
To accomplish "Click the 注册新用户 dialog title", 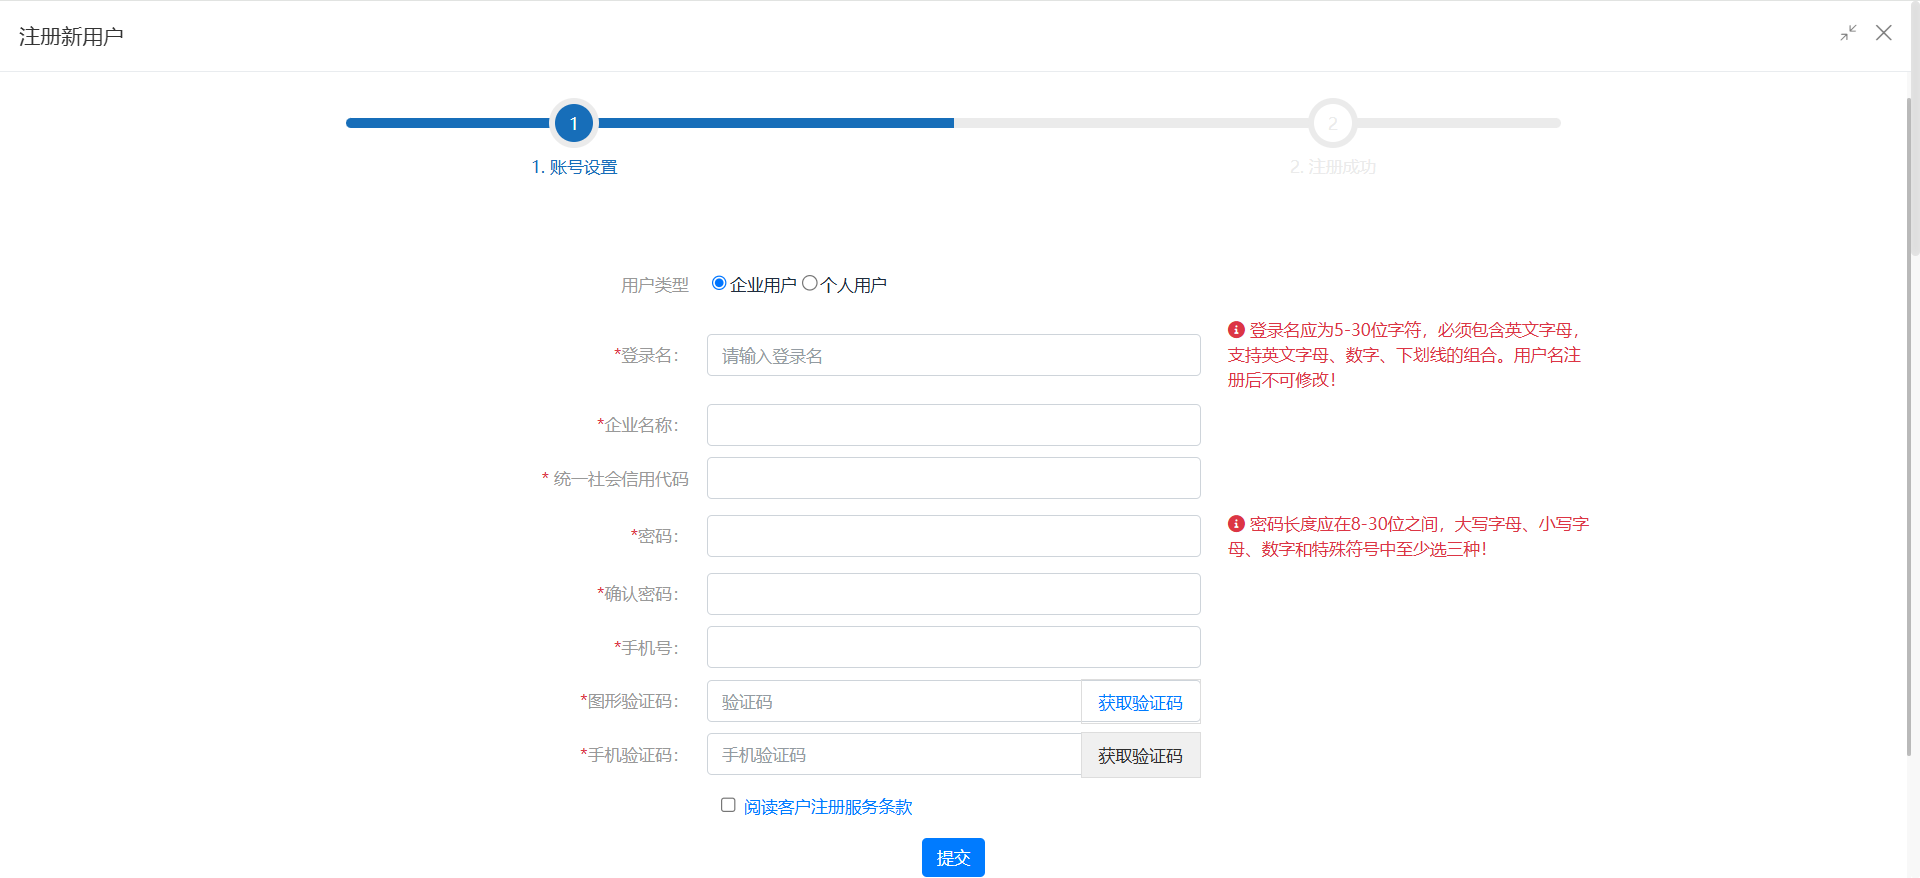I will 71,36.
